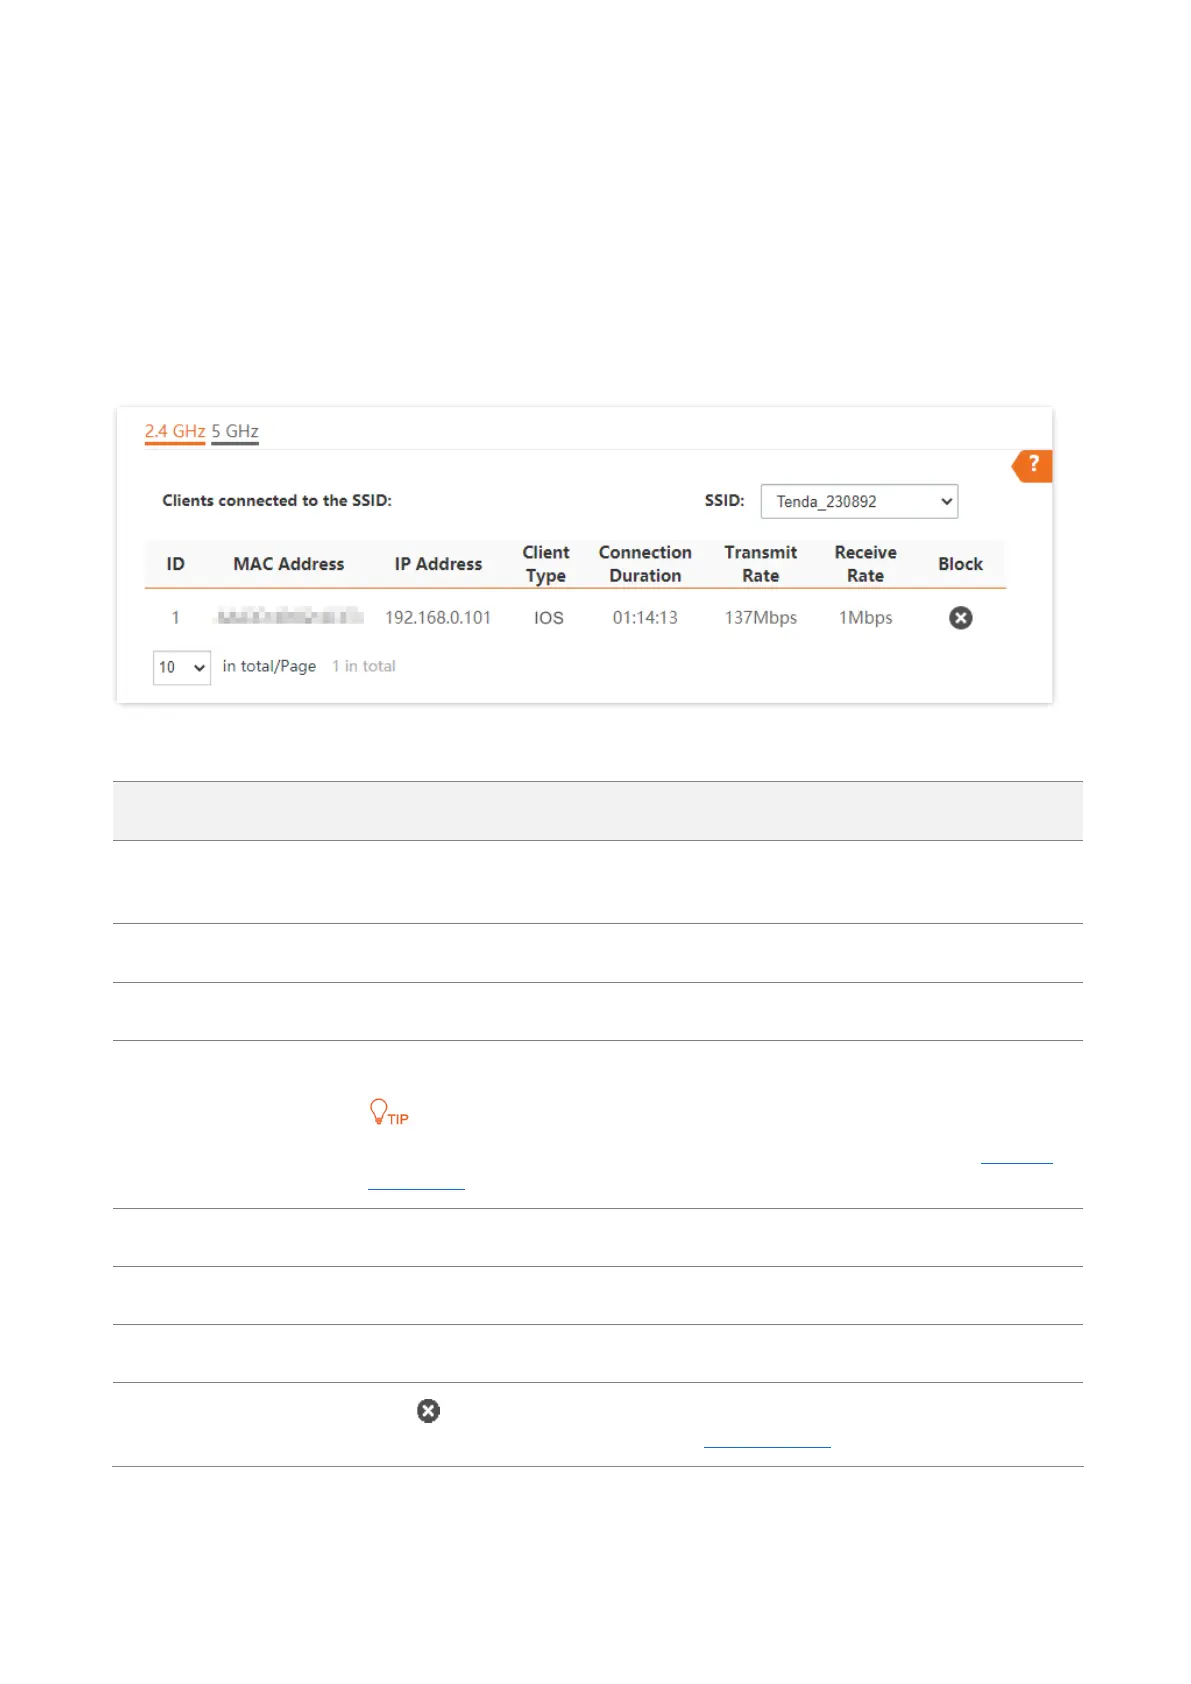Click the 'Clients connected to the SSID:' label
The image size is (1191, 1684).
coord(277,501)
